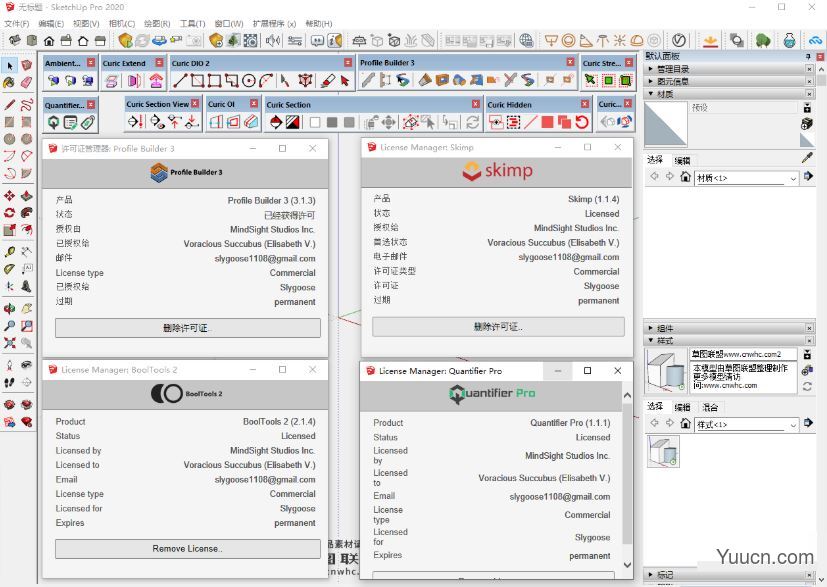Select the Zoom magnifier tool

(9, 326)
